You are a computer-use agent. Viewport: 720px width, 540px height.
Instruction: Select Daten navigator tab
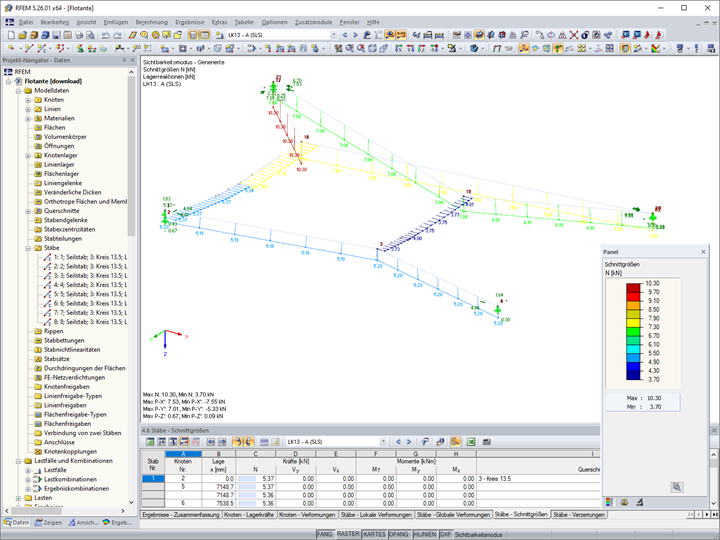(x=17, y=523)
